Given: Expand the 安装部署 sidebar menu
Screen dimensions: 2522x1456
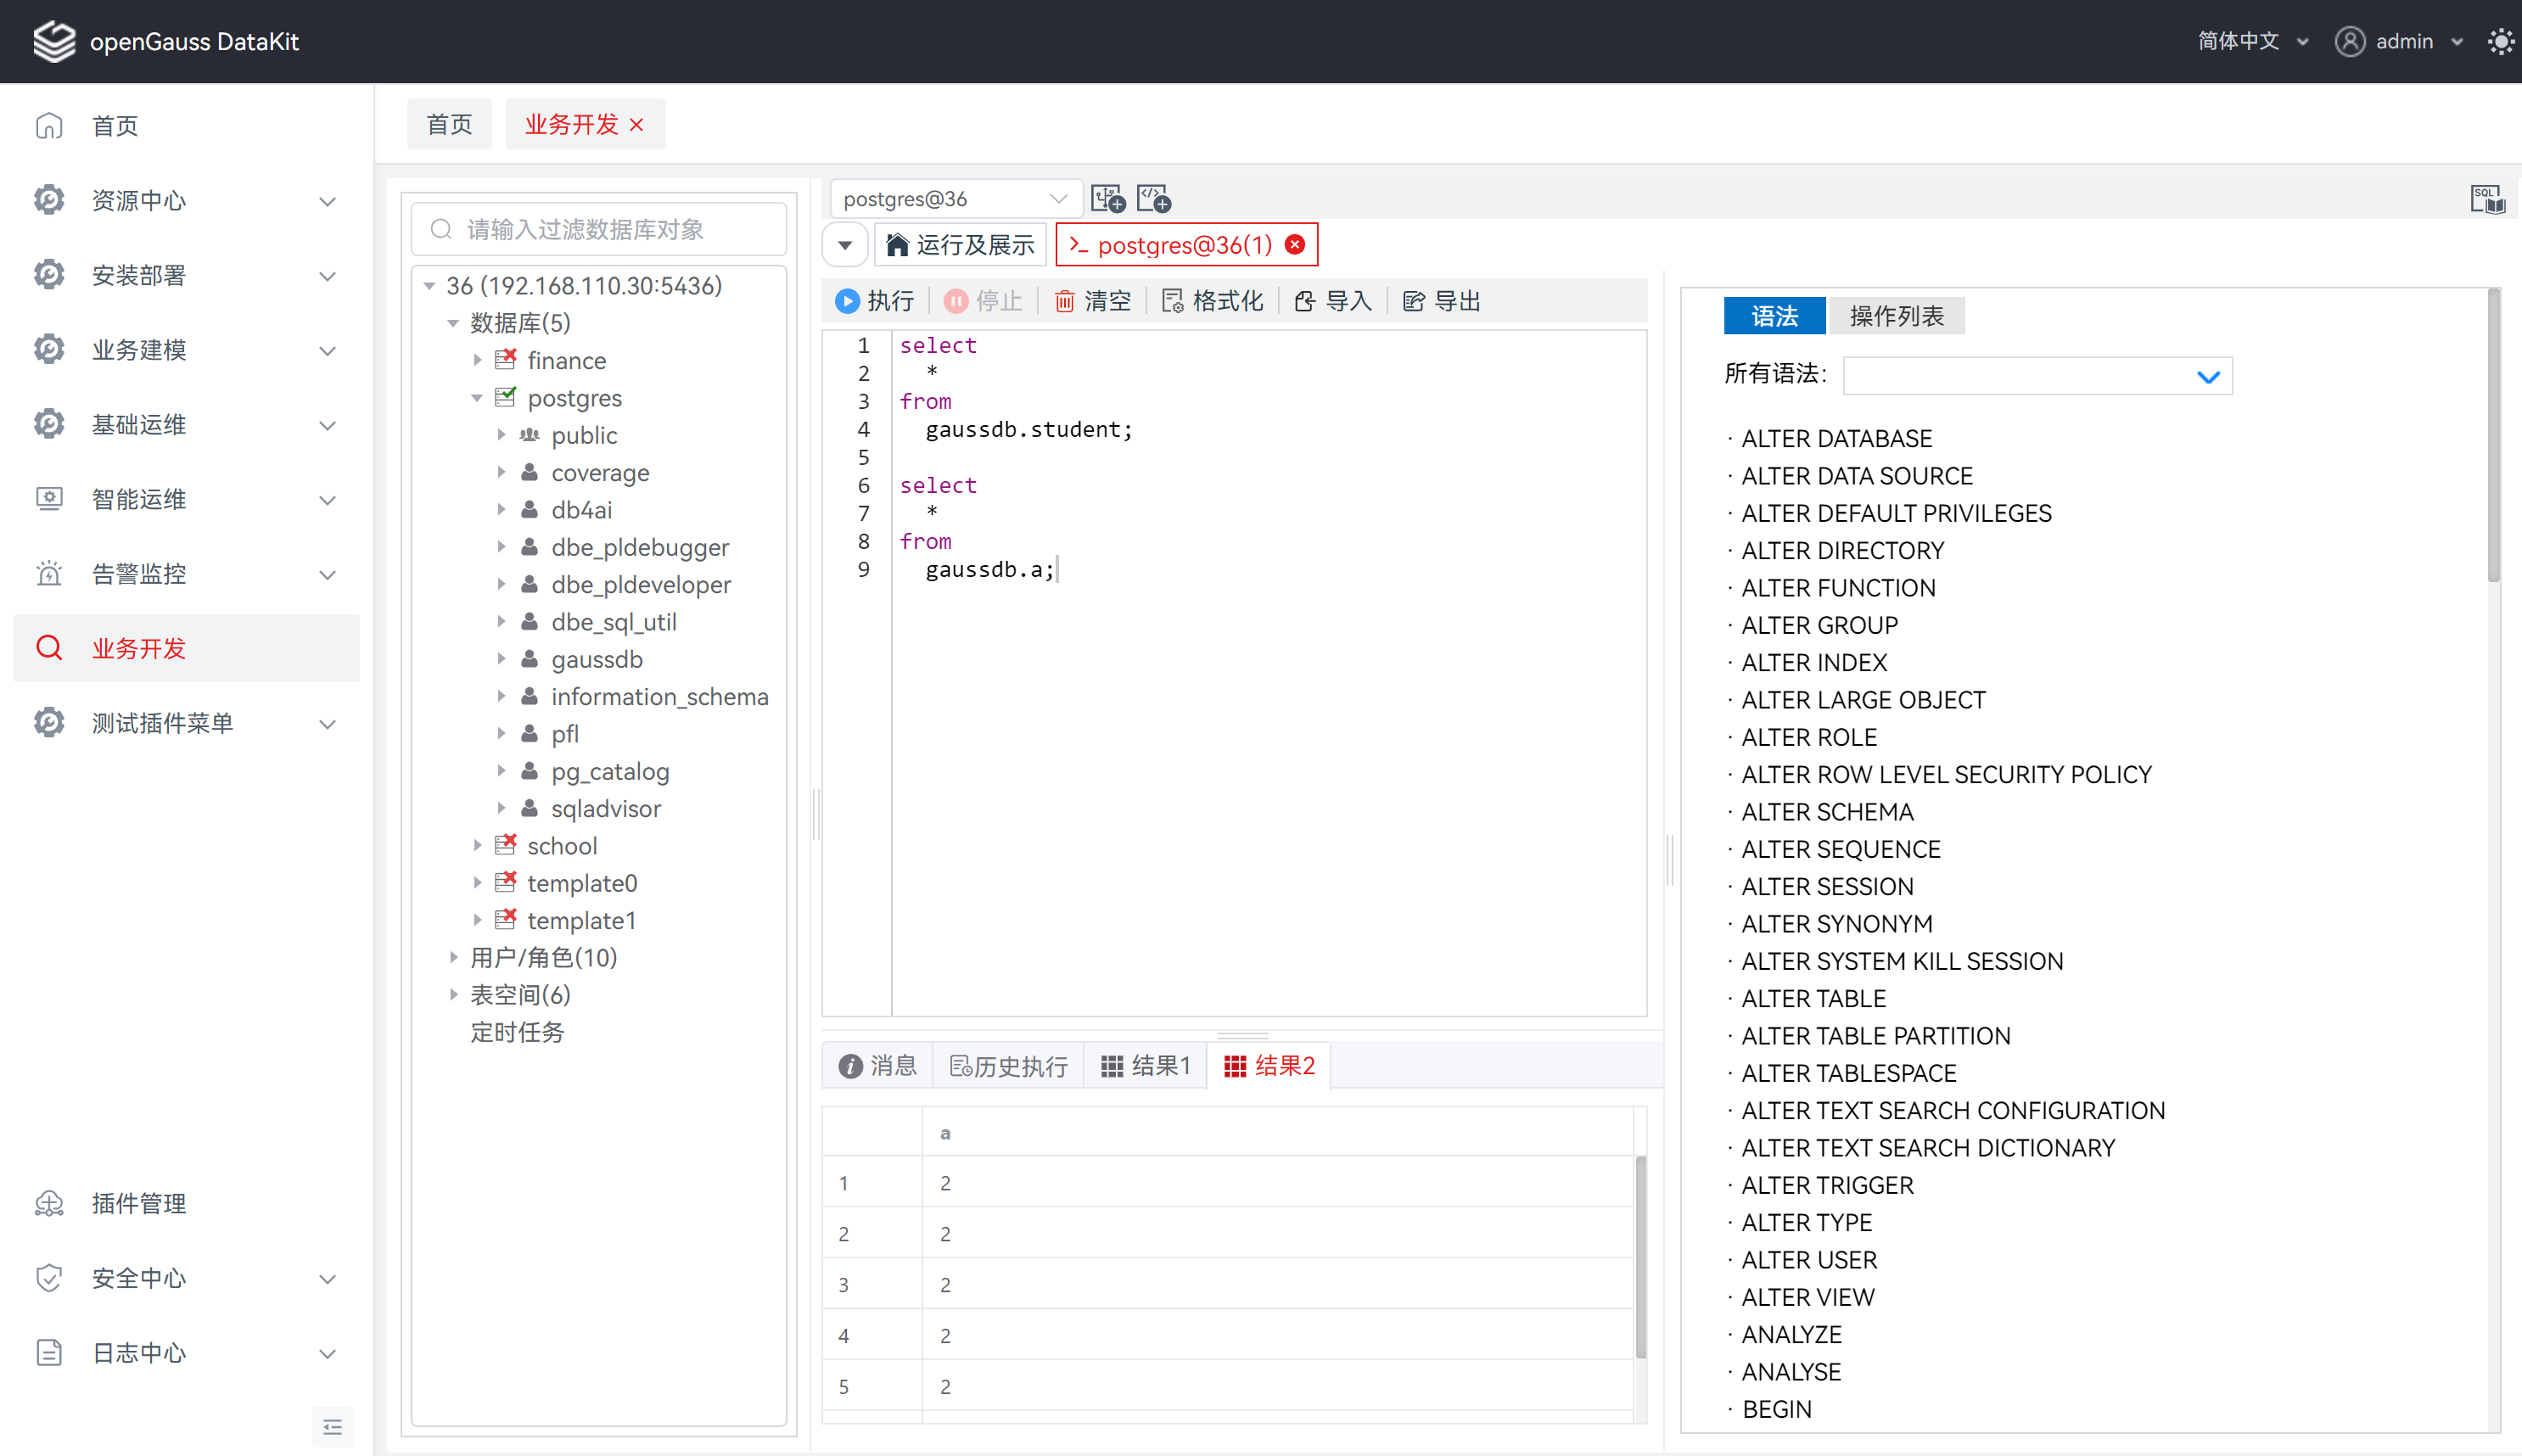Looking at the screenshot, I should [x=186, y=275].
